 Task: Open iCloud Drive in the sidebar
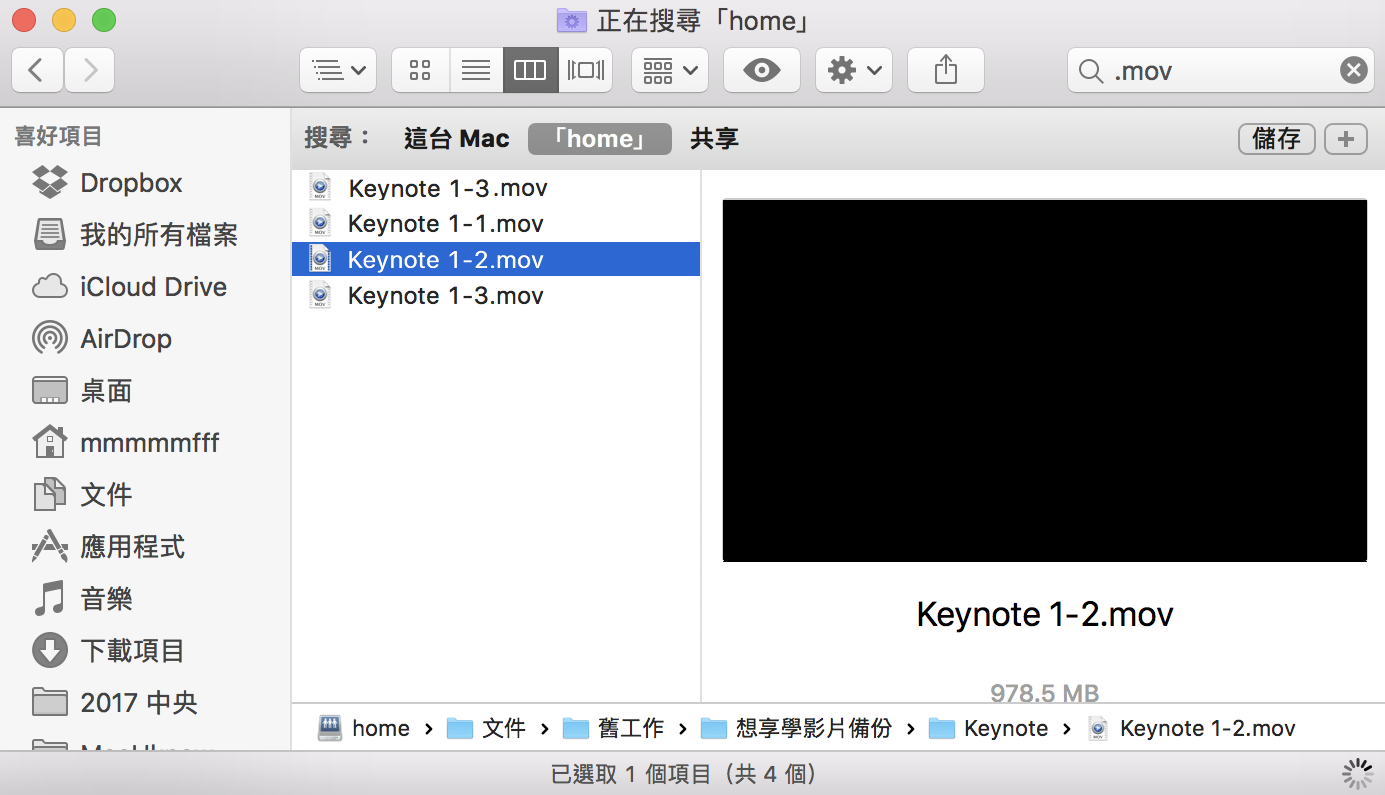tap(153, 287)
